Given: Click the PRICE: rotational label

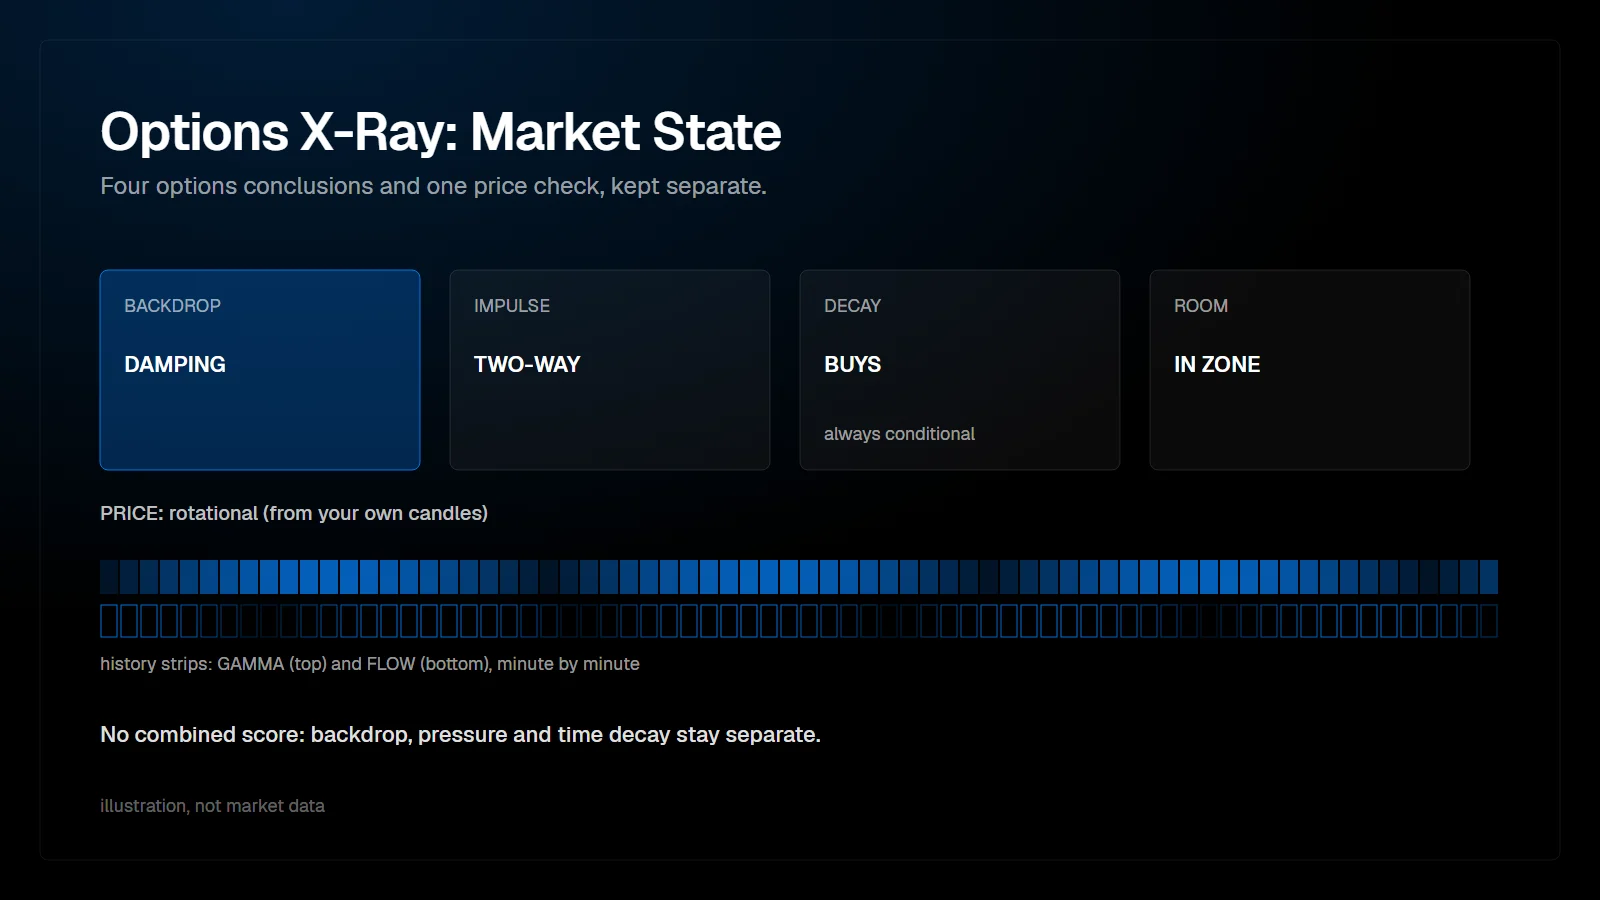Looking at the screenshot, I should point(294,513).
